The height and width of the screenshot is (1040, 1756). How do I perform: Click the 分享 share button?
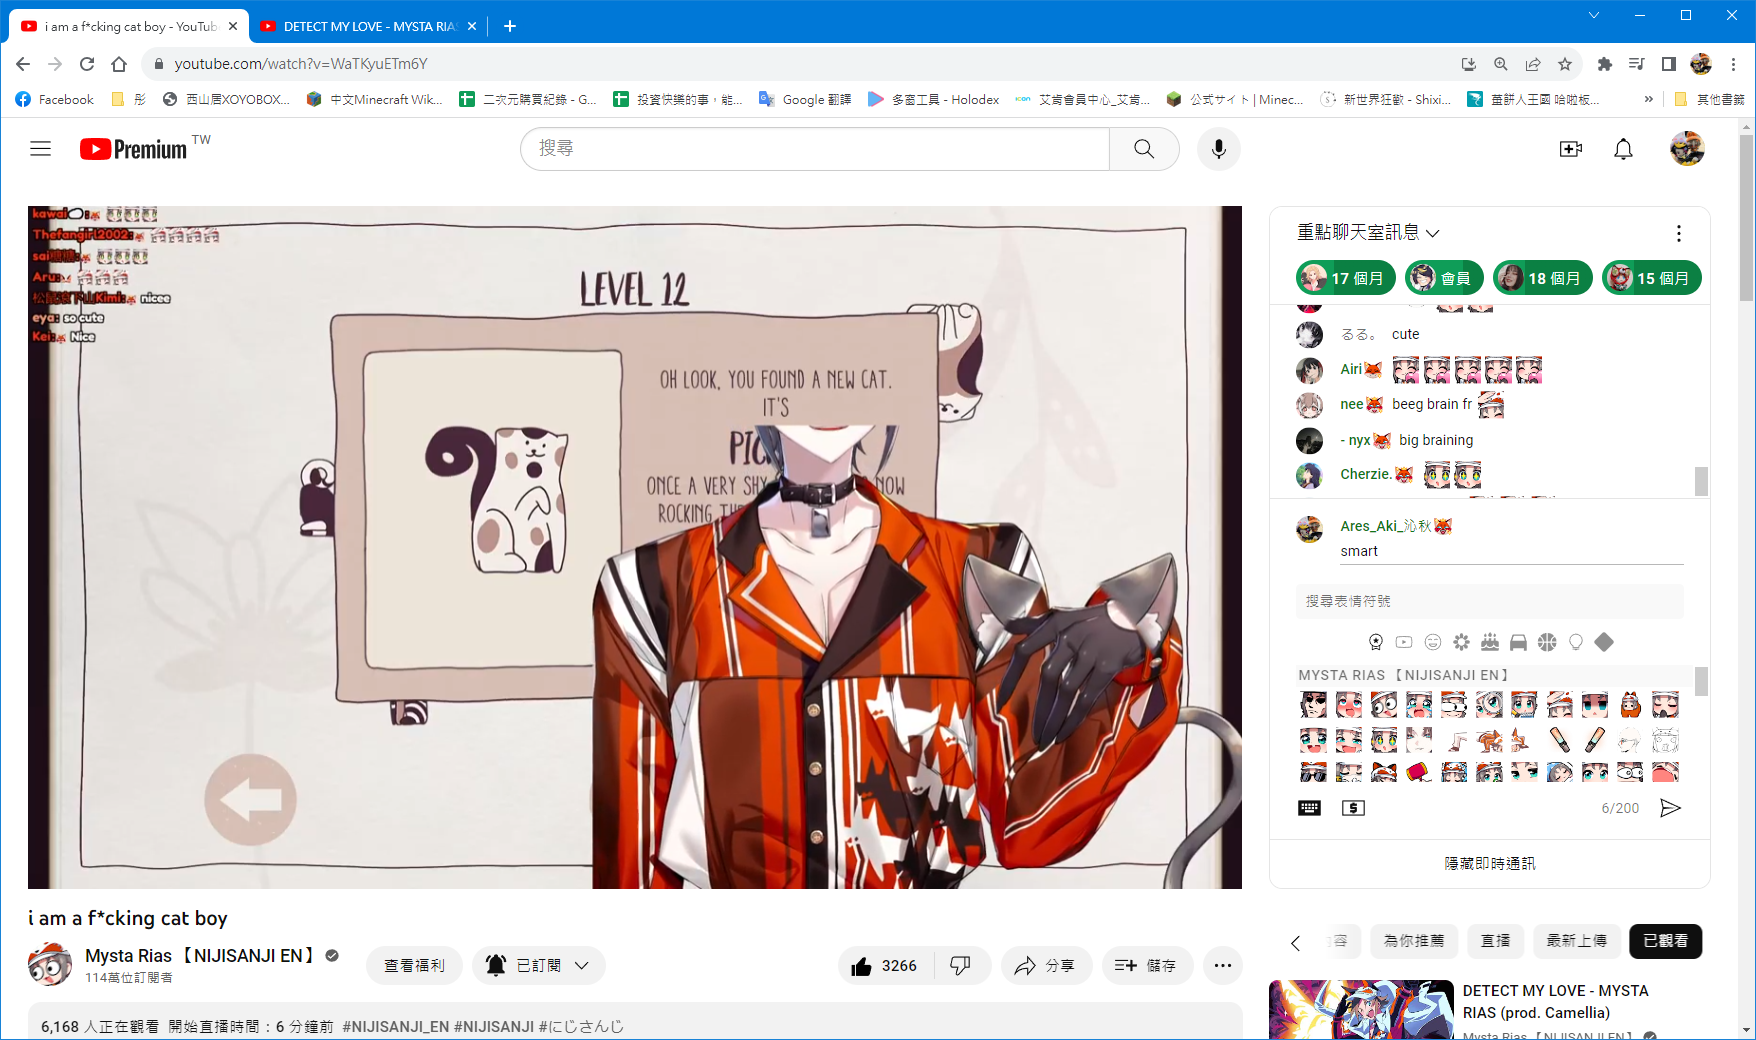[1045, 966]
